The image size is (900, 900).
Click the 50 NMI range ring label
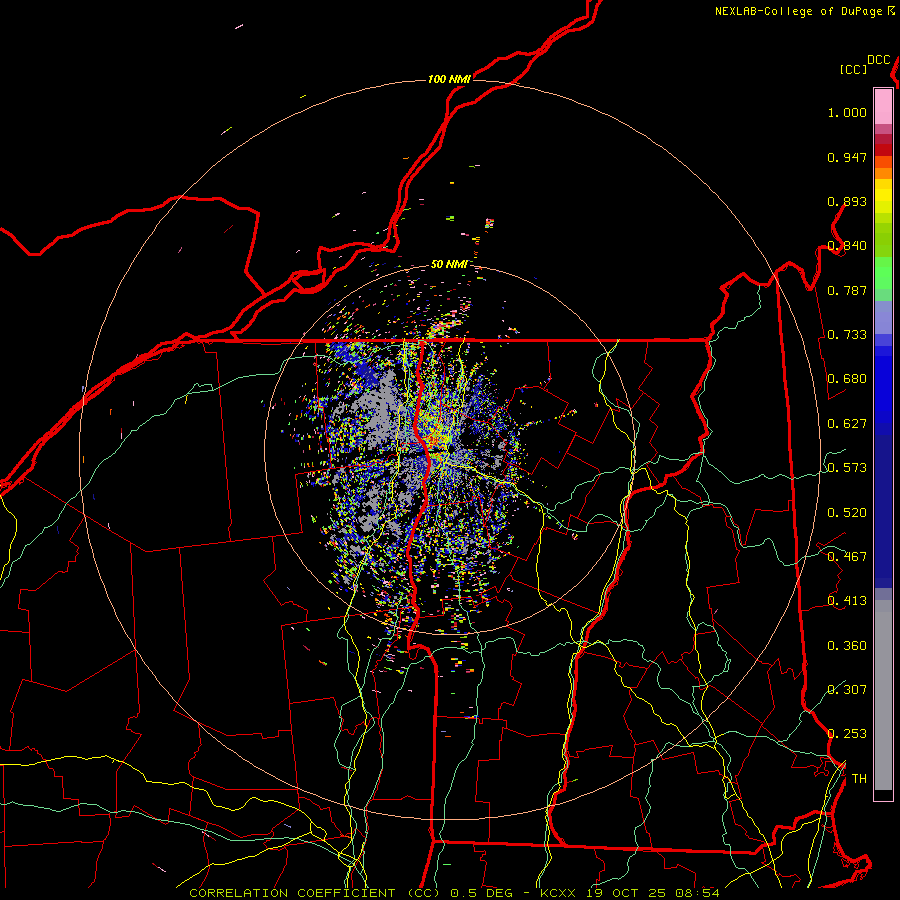pos(449,264)
